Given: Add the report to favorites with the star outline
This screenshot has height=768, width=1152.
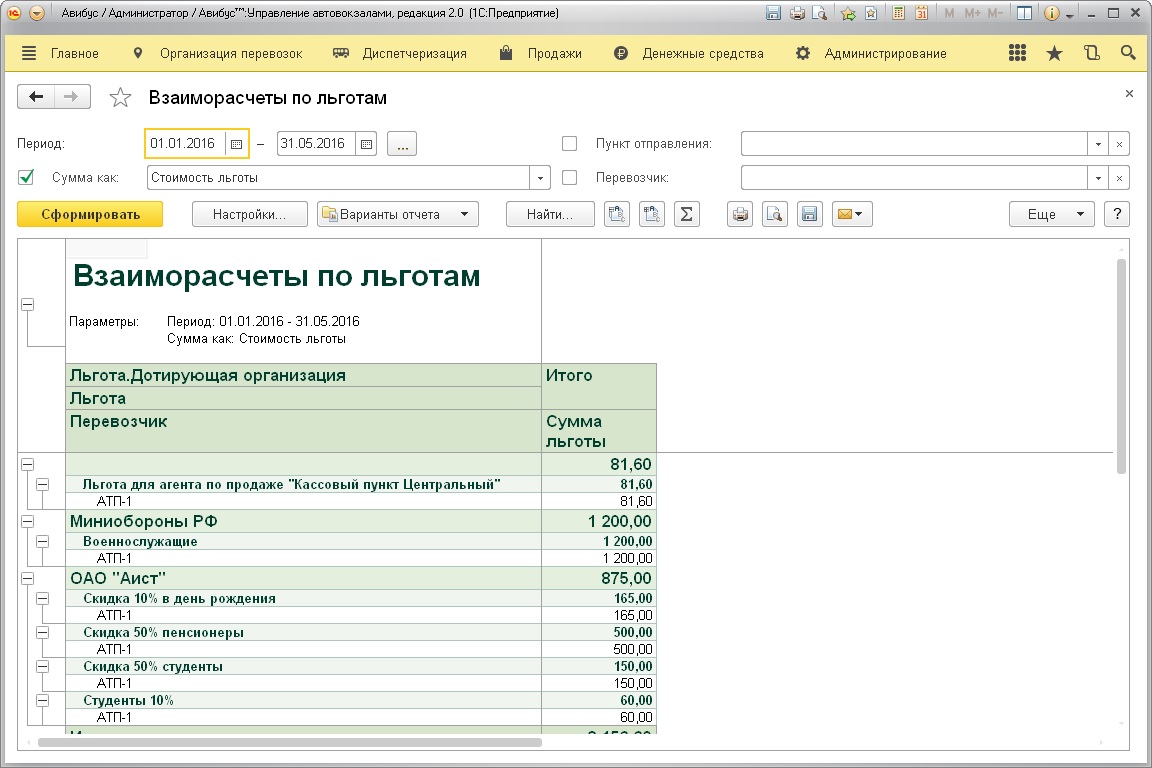Looking at the screenshot, I should [120, 97].
